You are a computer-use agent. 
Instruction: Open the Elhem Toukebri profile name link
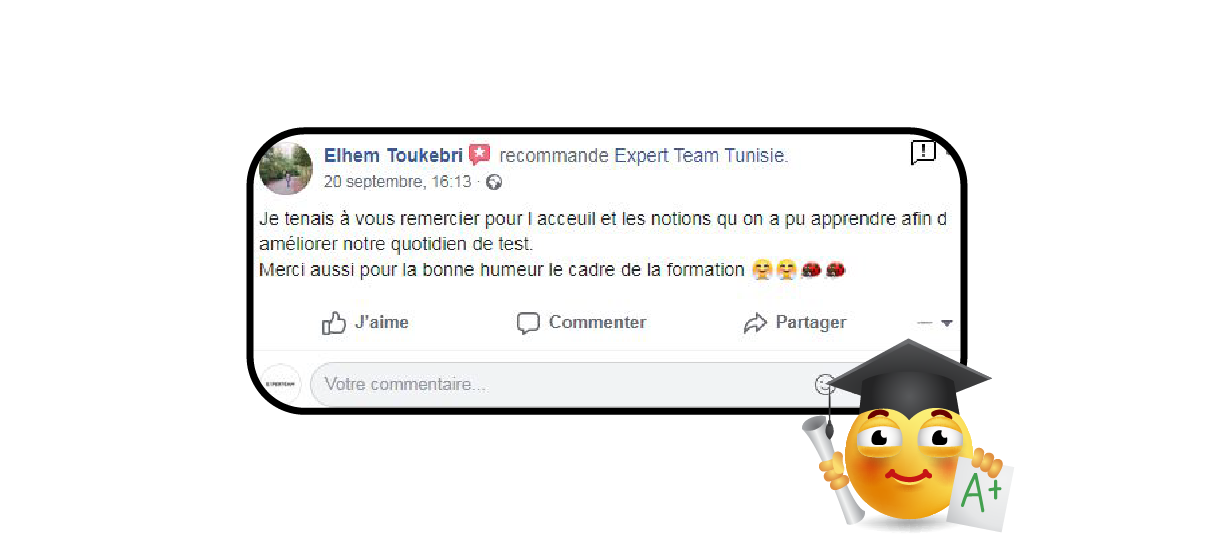[393, 156]
